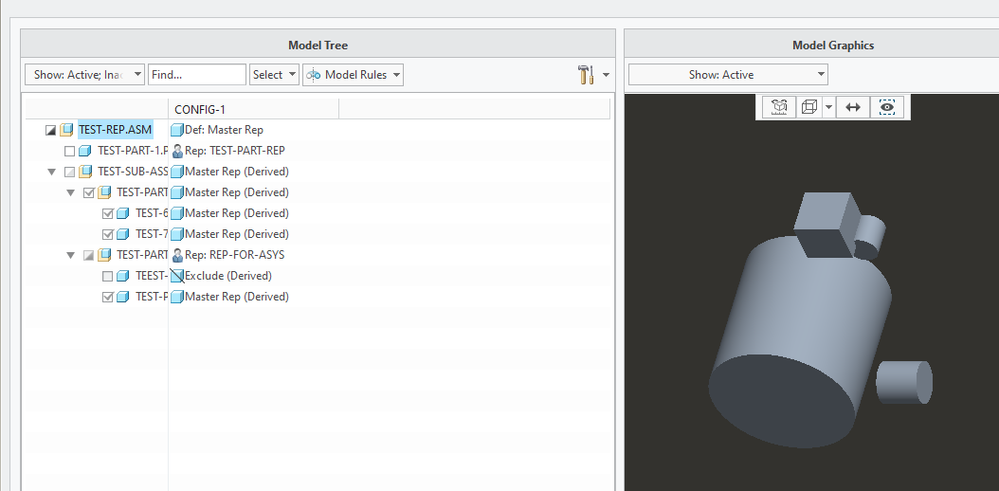Open the Model Rules menu
The width and height of the screenshot is (999, 491).
(x=353, y=75)
